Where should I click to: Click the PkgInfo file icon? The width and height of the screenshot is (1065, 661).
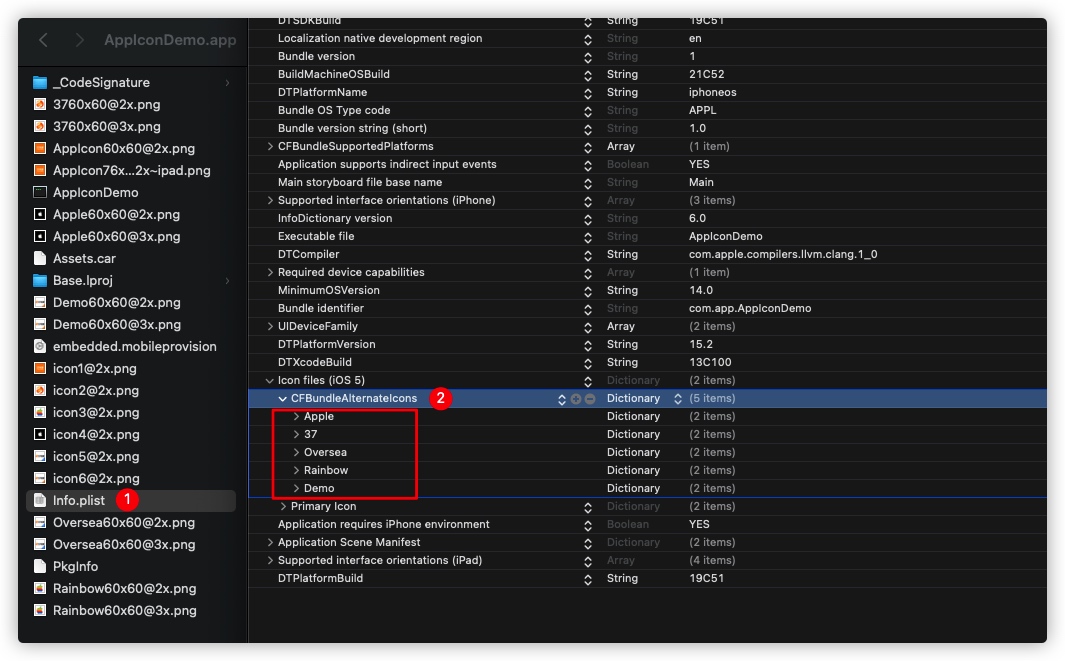40,567
